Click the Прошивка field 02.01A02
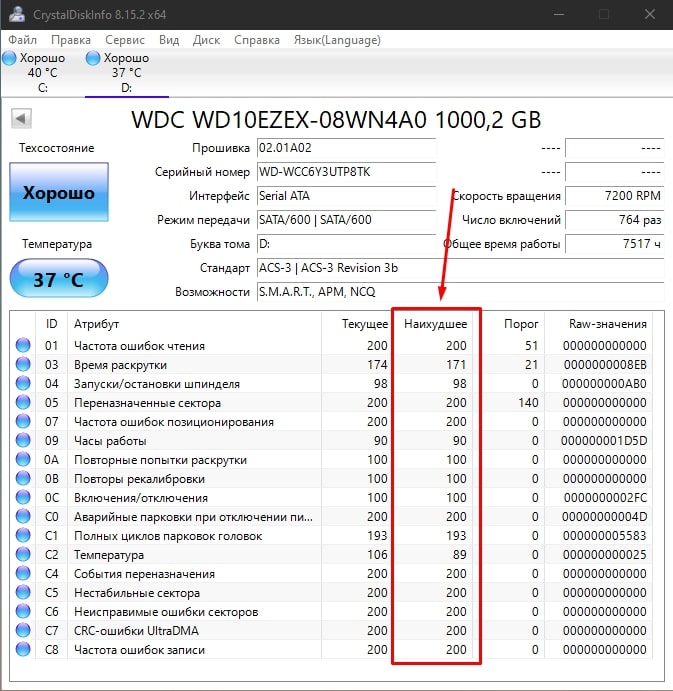Viewport: 673px width, 691px height. (346, 148)
